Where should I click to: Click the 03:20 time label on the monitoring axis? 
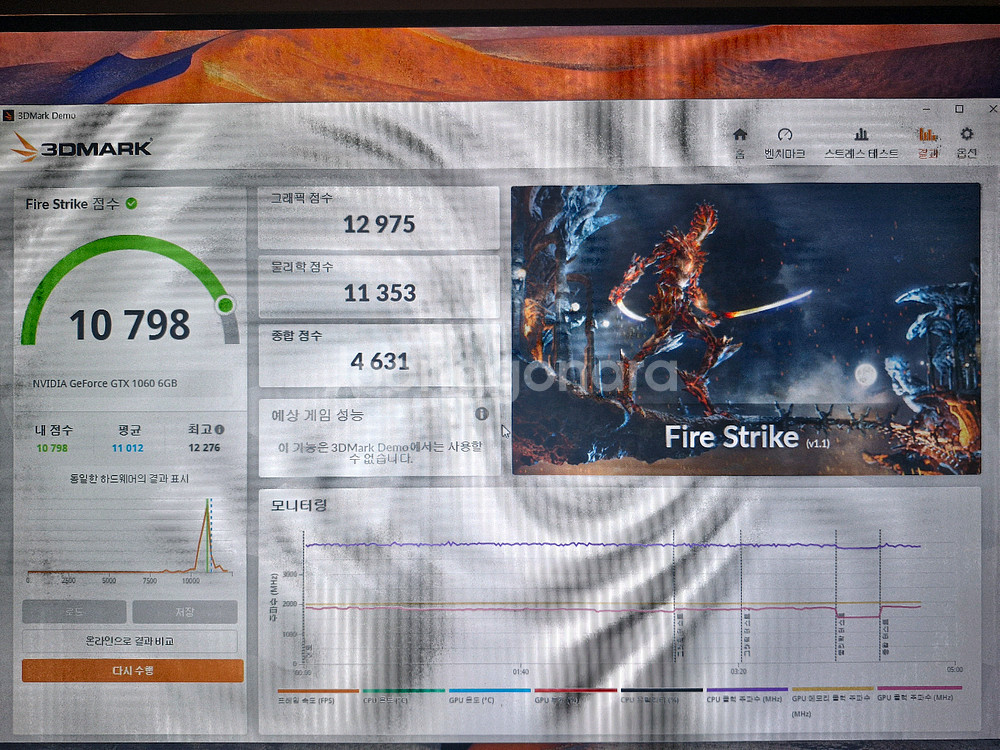tap(739, 672)
